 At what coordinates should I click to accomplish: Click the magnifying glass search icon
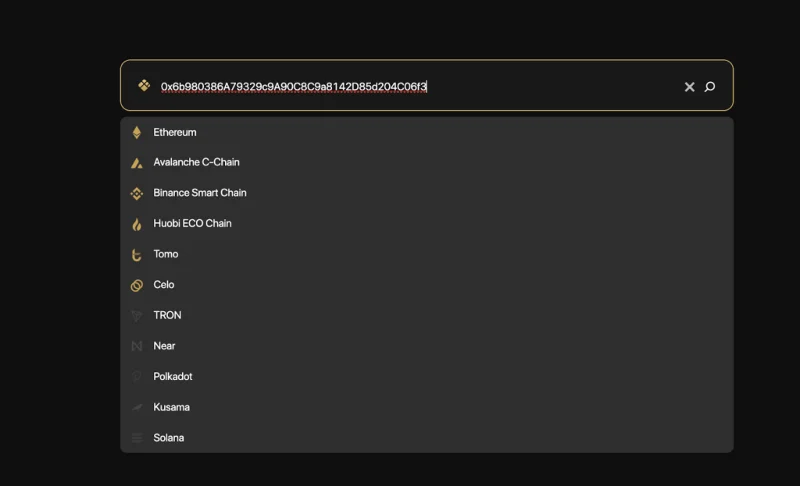click(x=710, y=87)
